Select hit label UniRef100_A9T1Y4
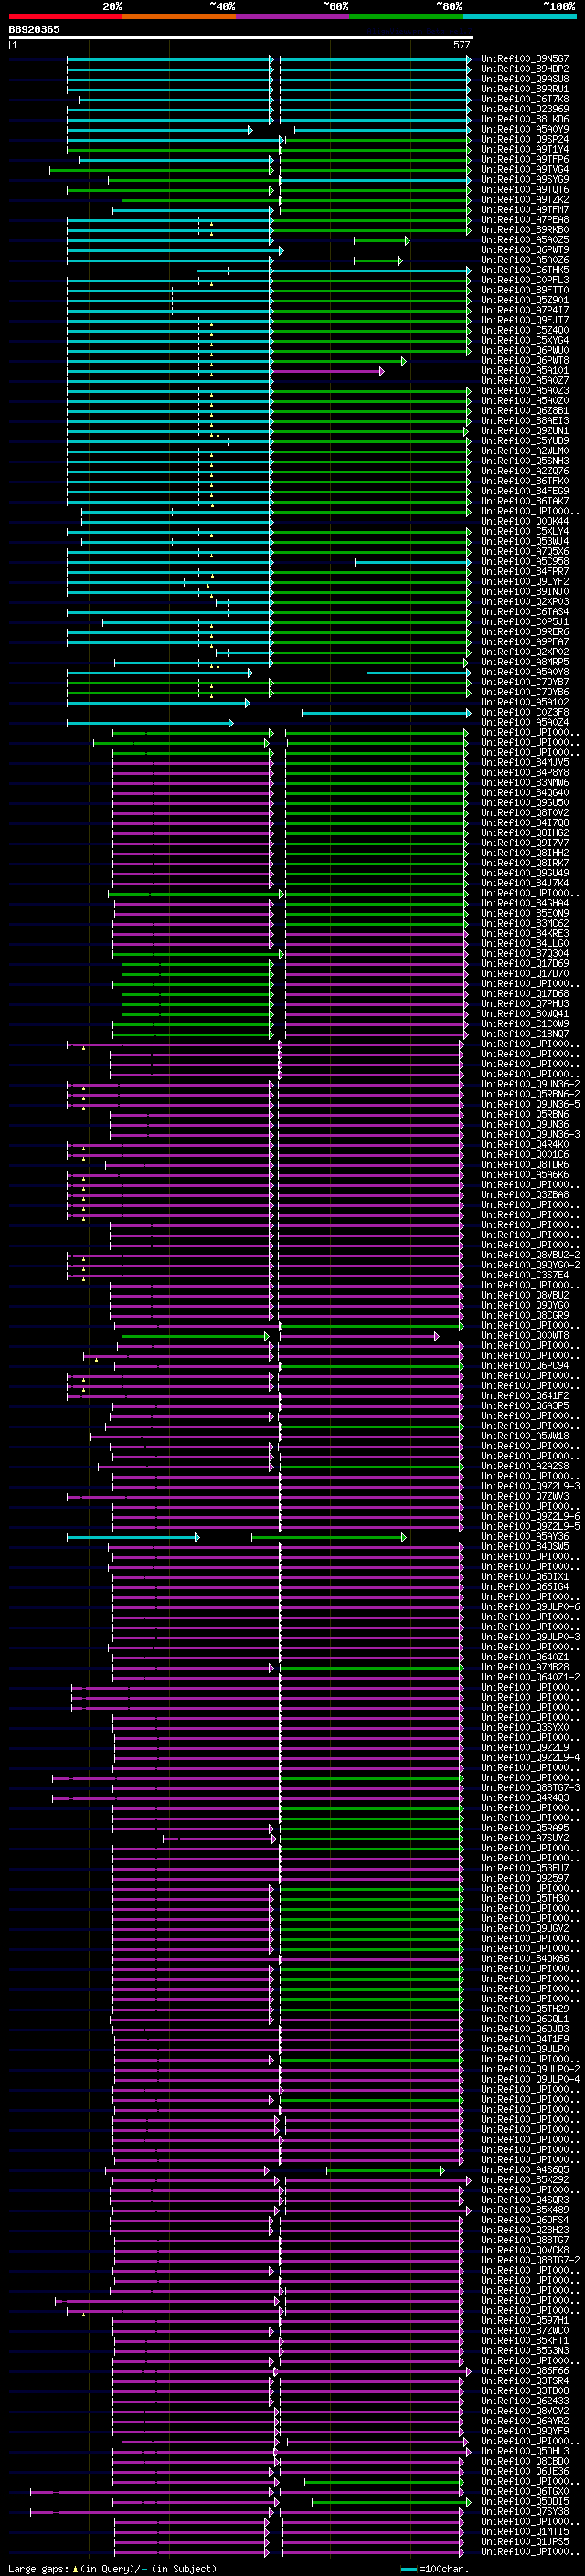Viewport: 585px width, 2576px height. [x=525, y=149]
